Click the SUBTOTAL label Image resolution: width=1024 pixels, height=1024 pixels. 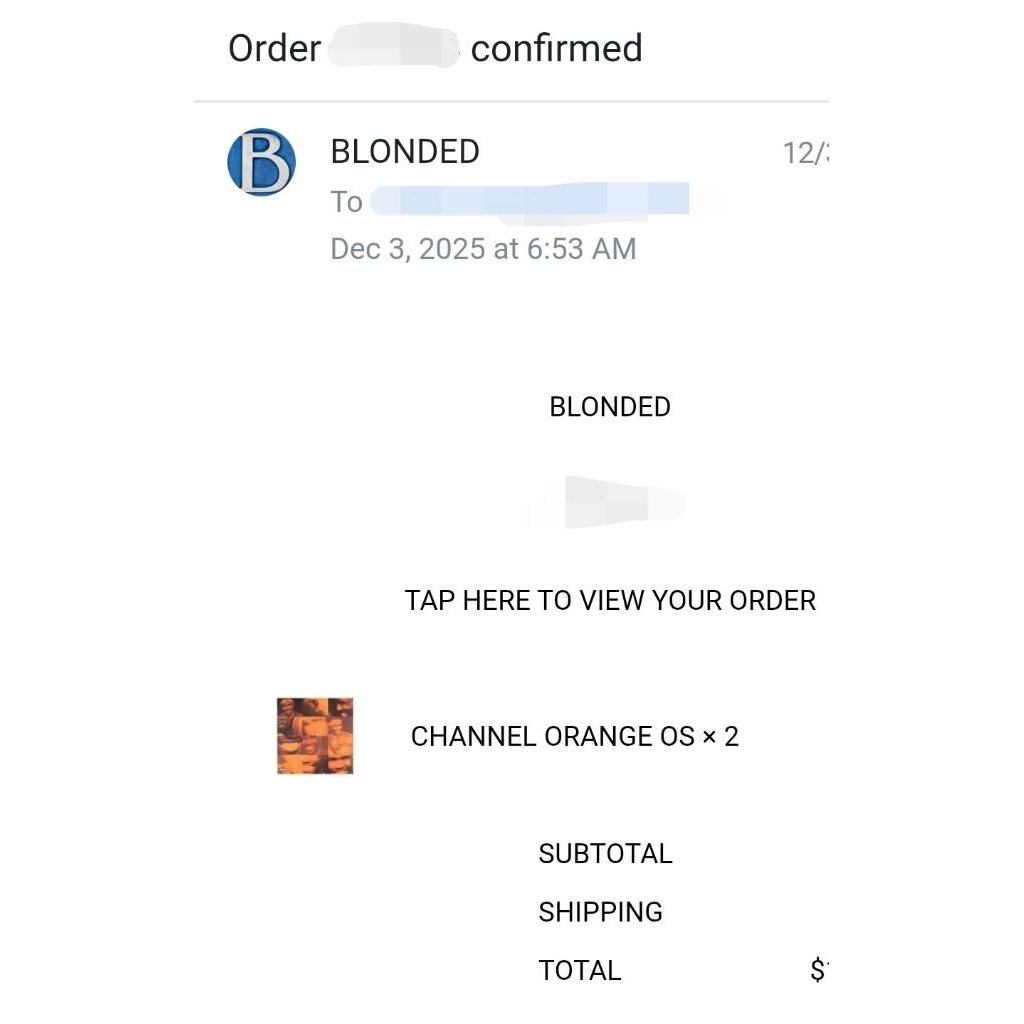[605, 854]
